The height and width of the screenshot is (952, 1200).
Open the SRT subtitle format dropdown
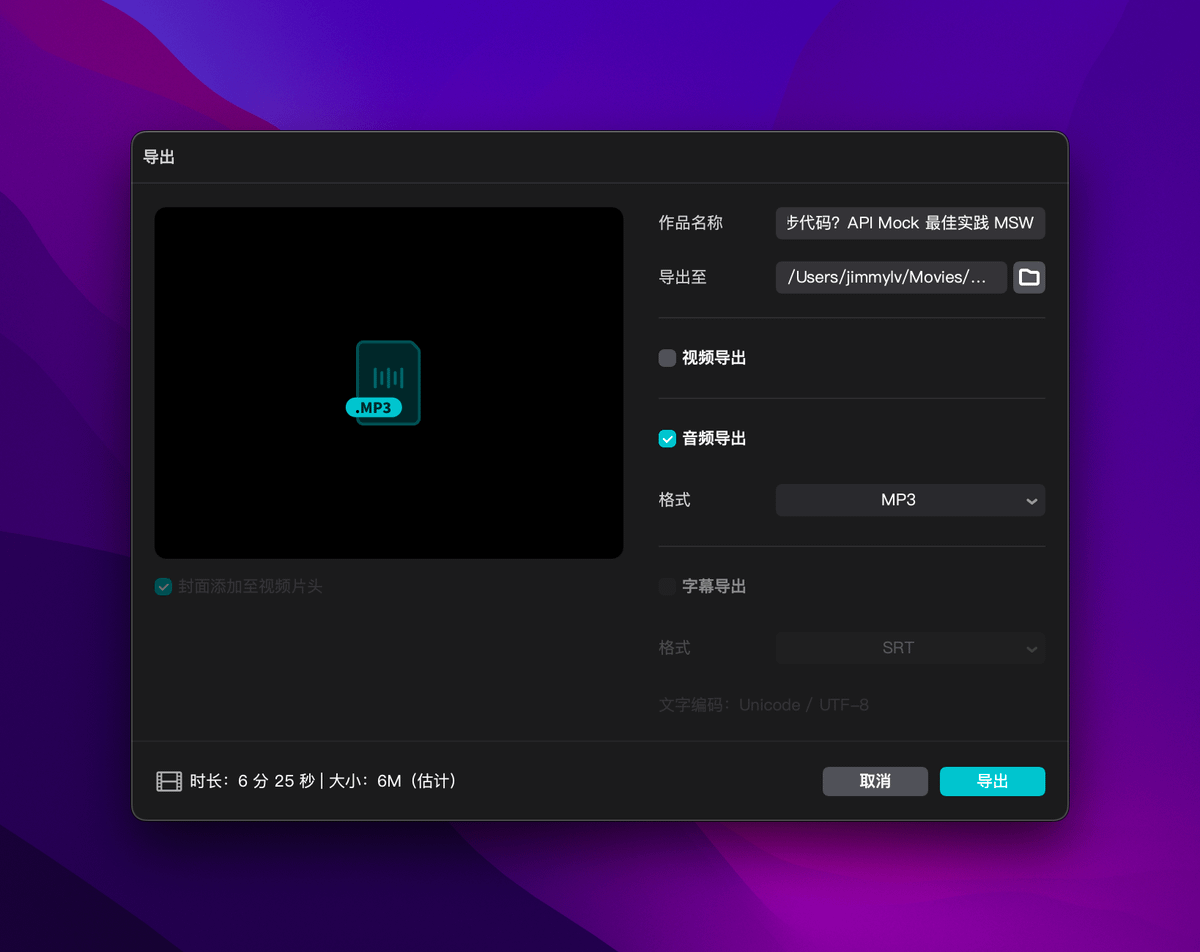[898, 648]
